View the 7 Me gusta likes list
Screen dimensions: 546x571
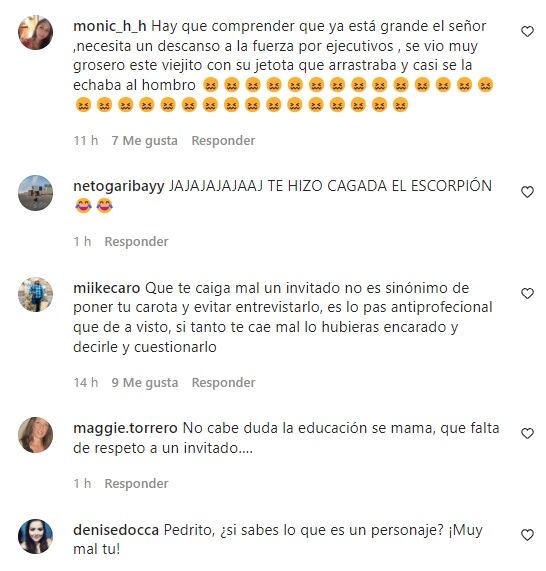tap(145, 141)
